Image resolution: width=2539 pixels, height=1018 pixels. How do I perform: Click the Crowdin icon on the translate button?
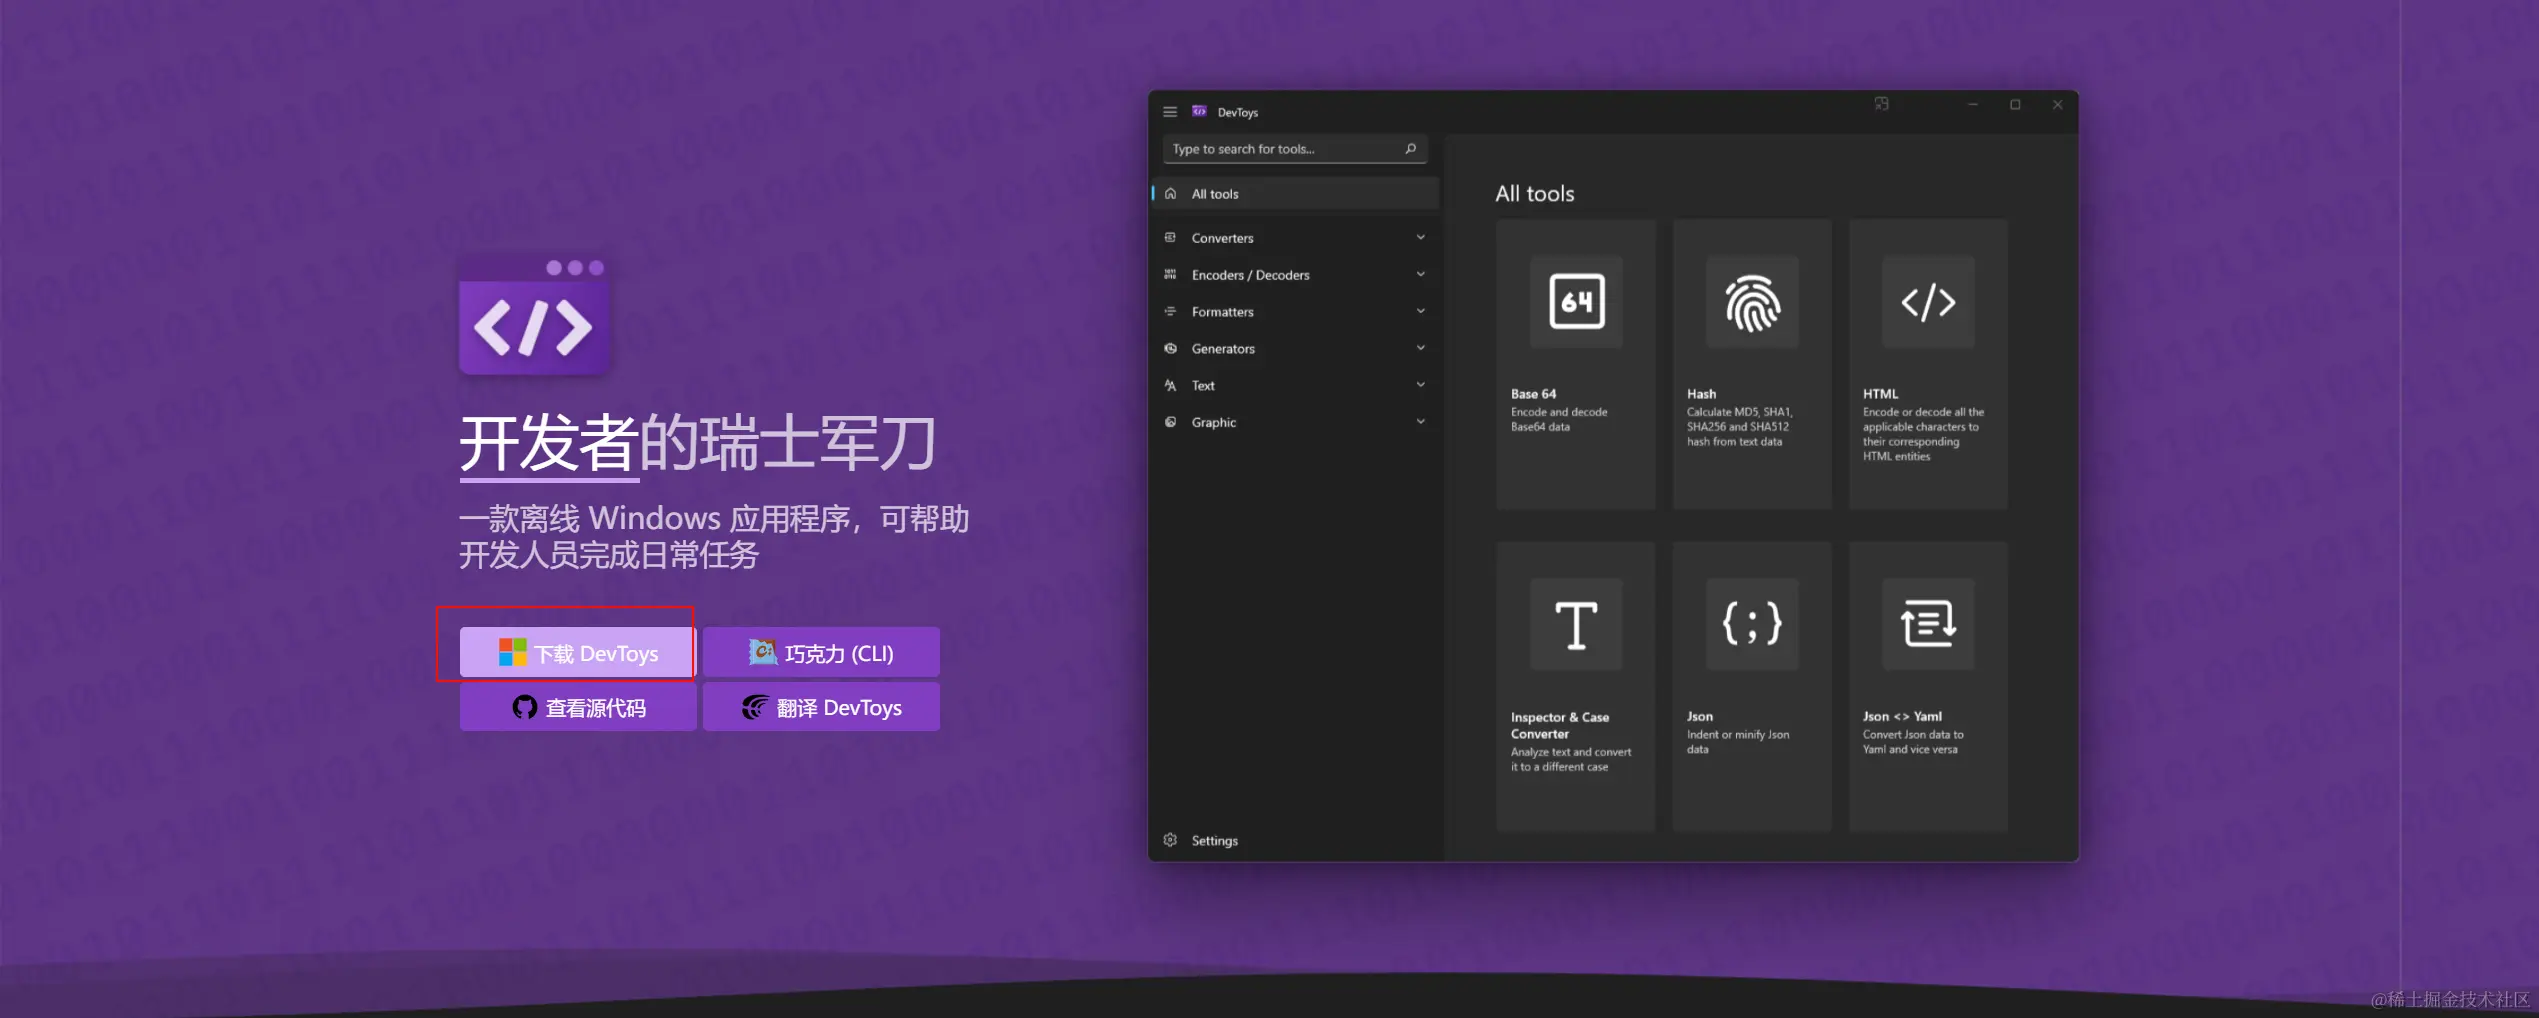pos(755,708)
